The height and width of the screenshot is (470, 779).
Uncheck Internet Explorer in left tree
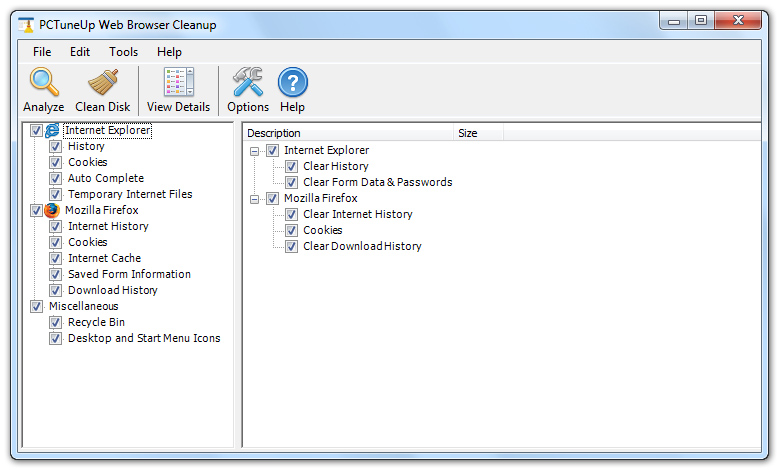(x=36, y=131)
